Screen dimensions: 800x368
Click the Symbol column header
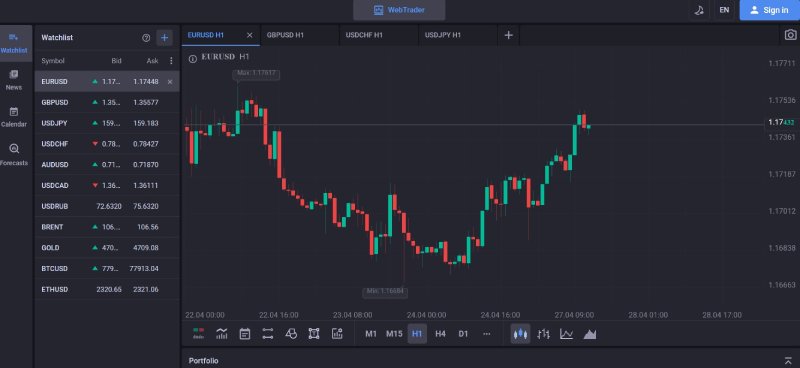coord(53,61)
